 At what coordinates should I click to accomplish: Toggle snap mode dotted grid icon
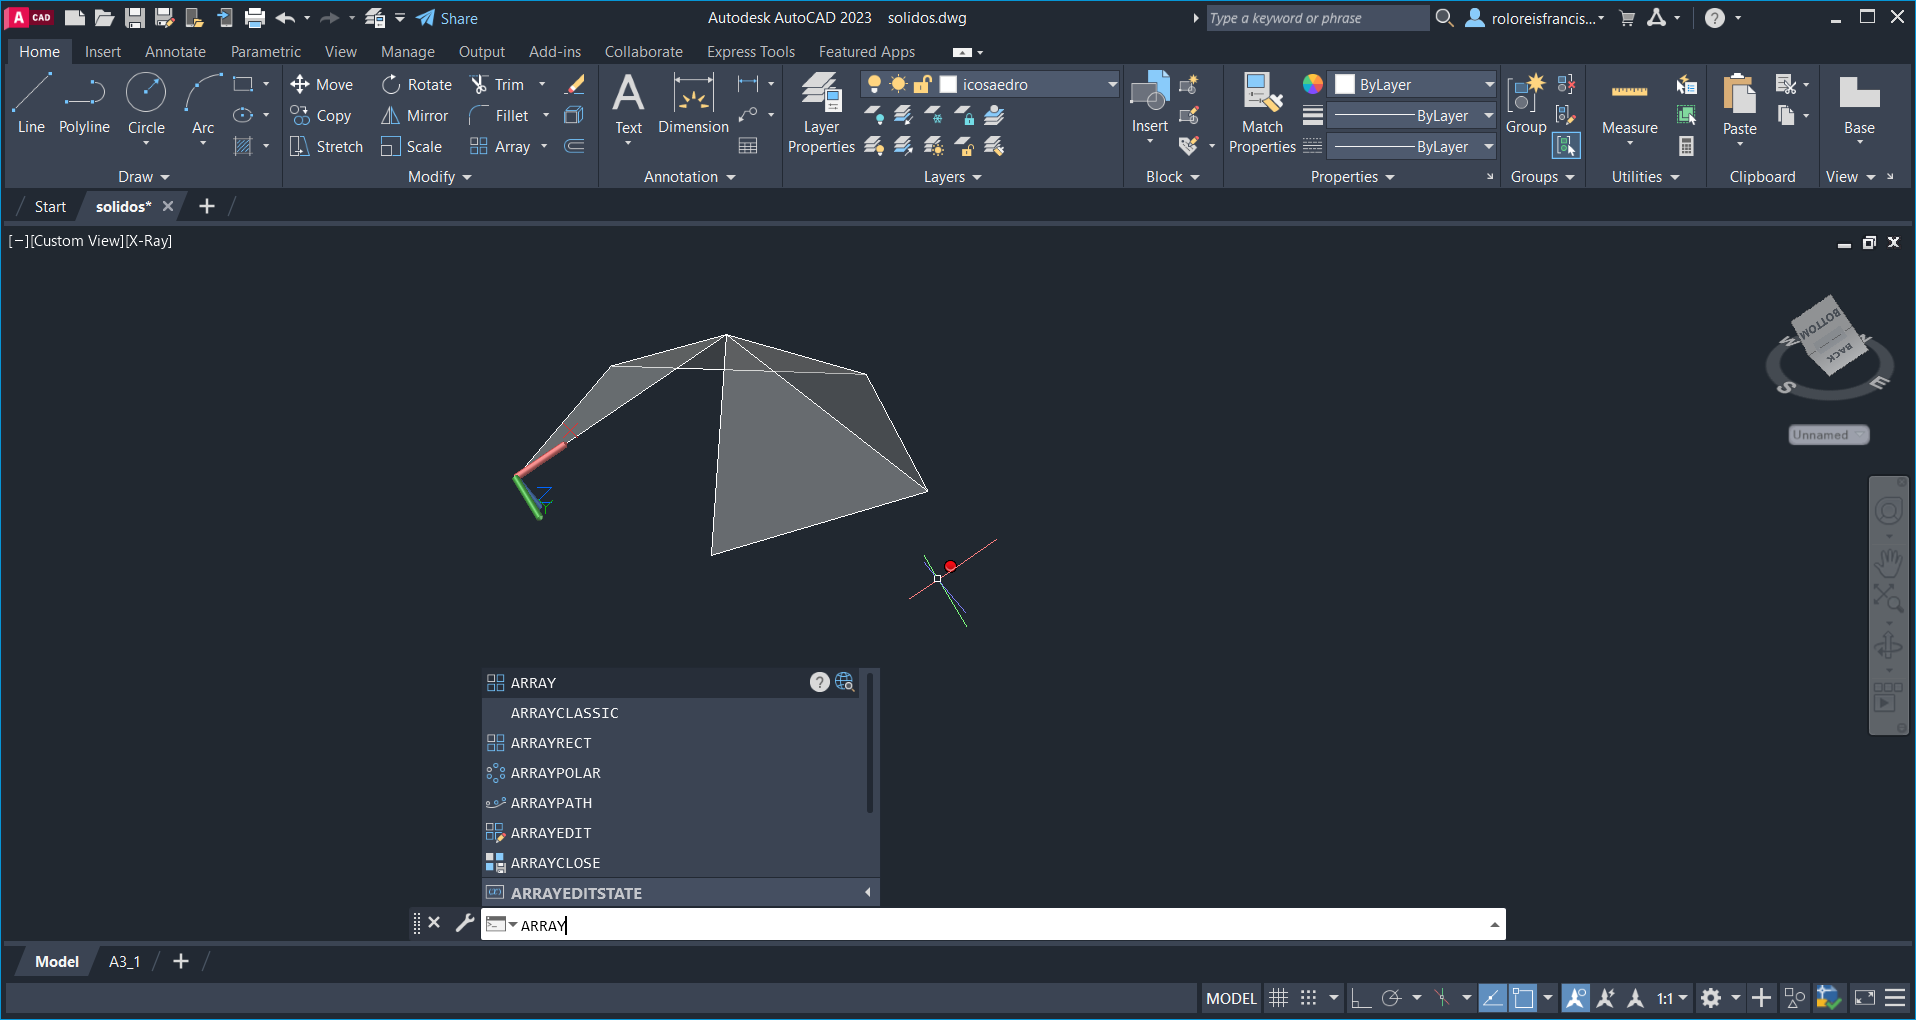pyautogui.click(x=1308, y=998)
